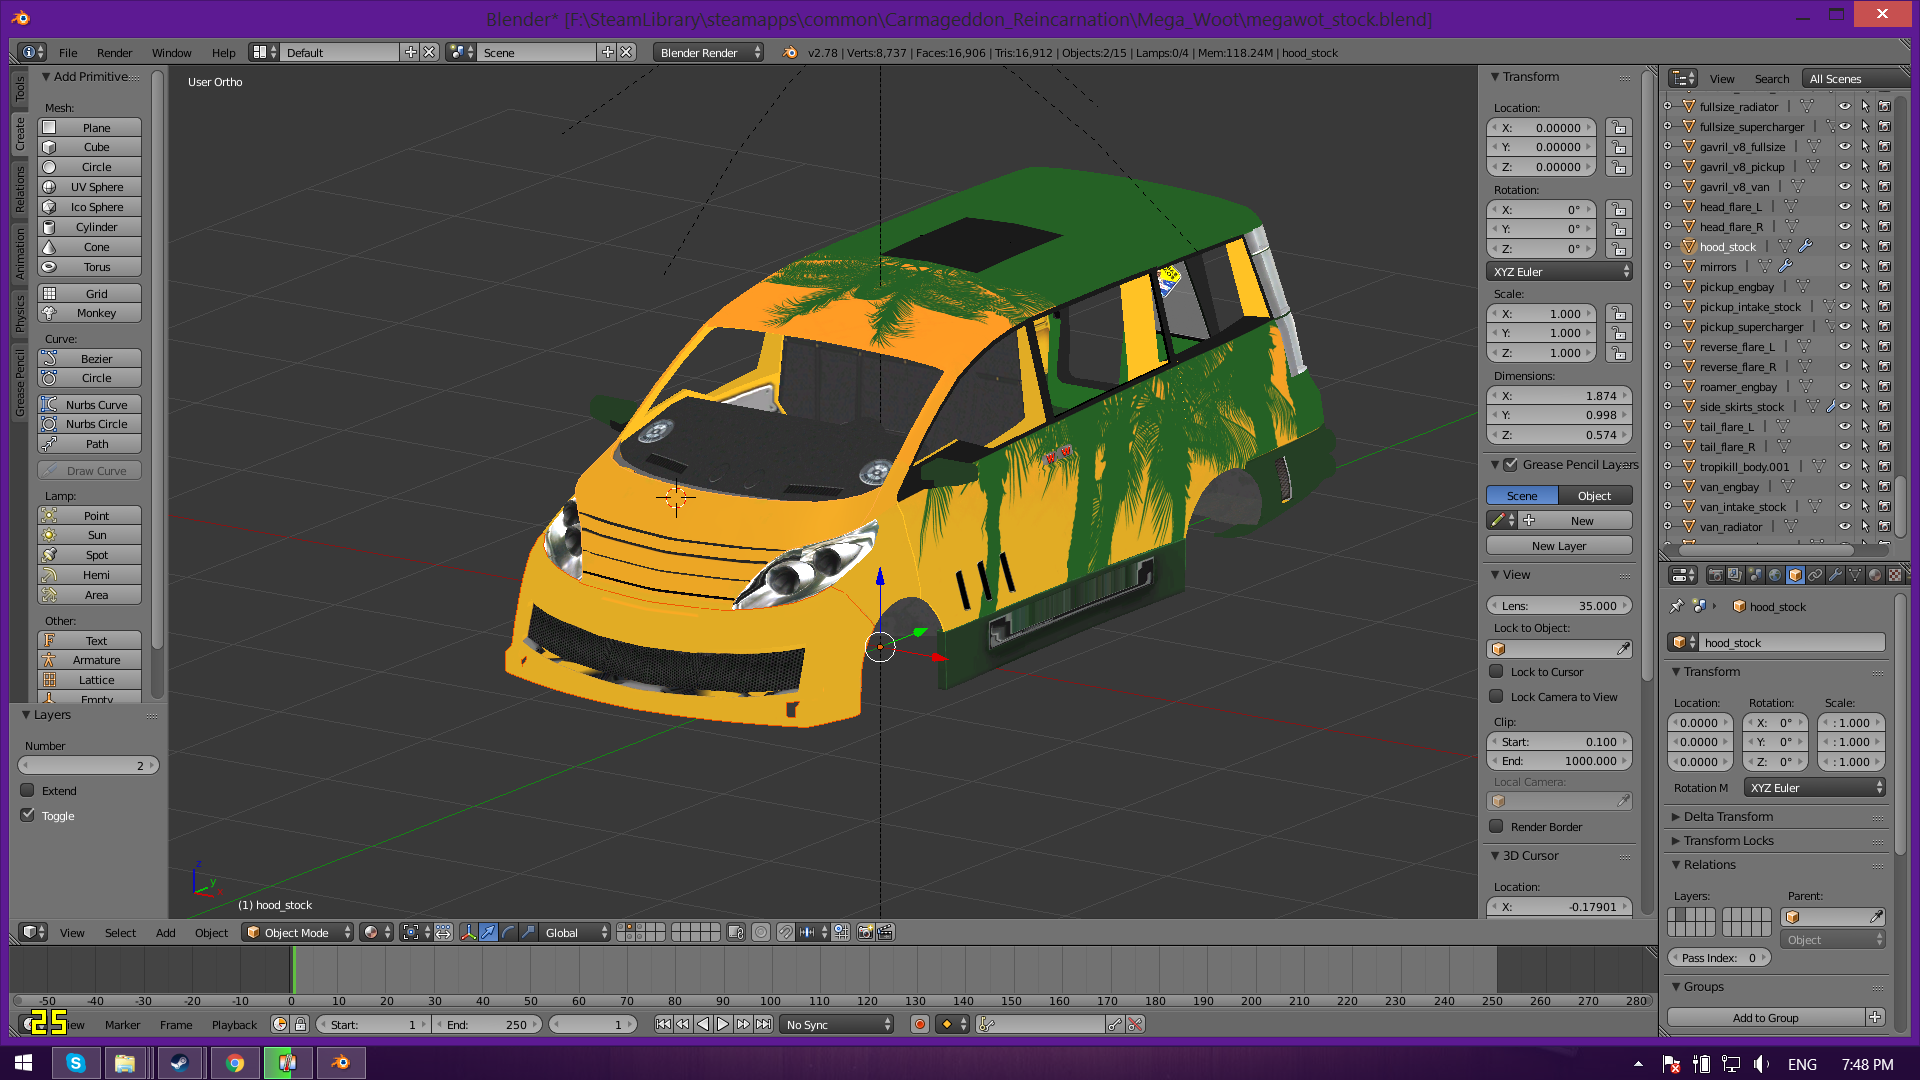1920x1080 pixels.
Task: Open the Material properties tab (sphere icon)
Action: click(1875, 575)
